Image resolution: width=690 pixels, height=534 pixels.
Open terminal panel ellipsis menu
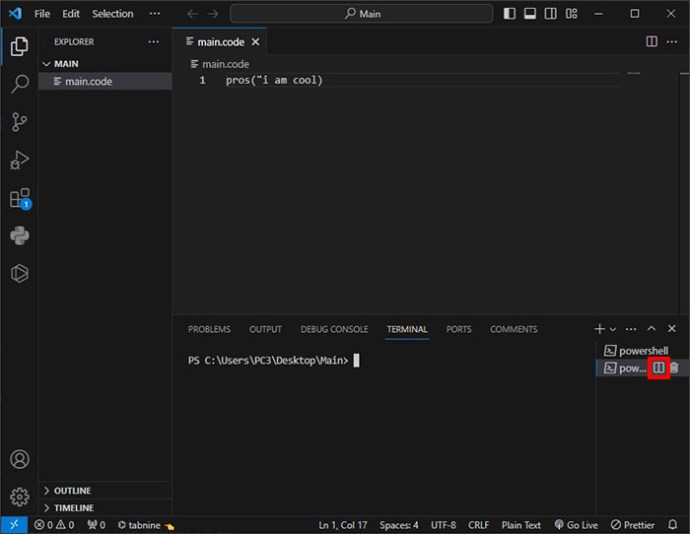pos(631,329)
